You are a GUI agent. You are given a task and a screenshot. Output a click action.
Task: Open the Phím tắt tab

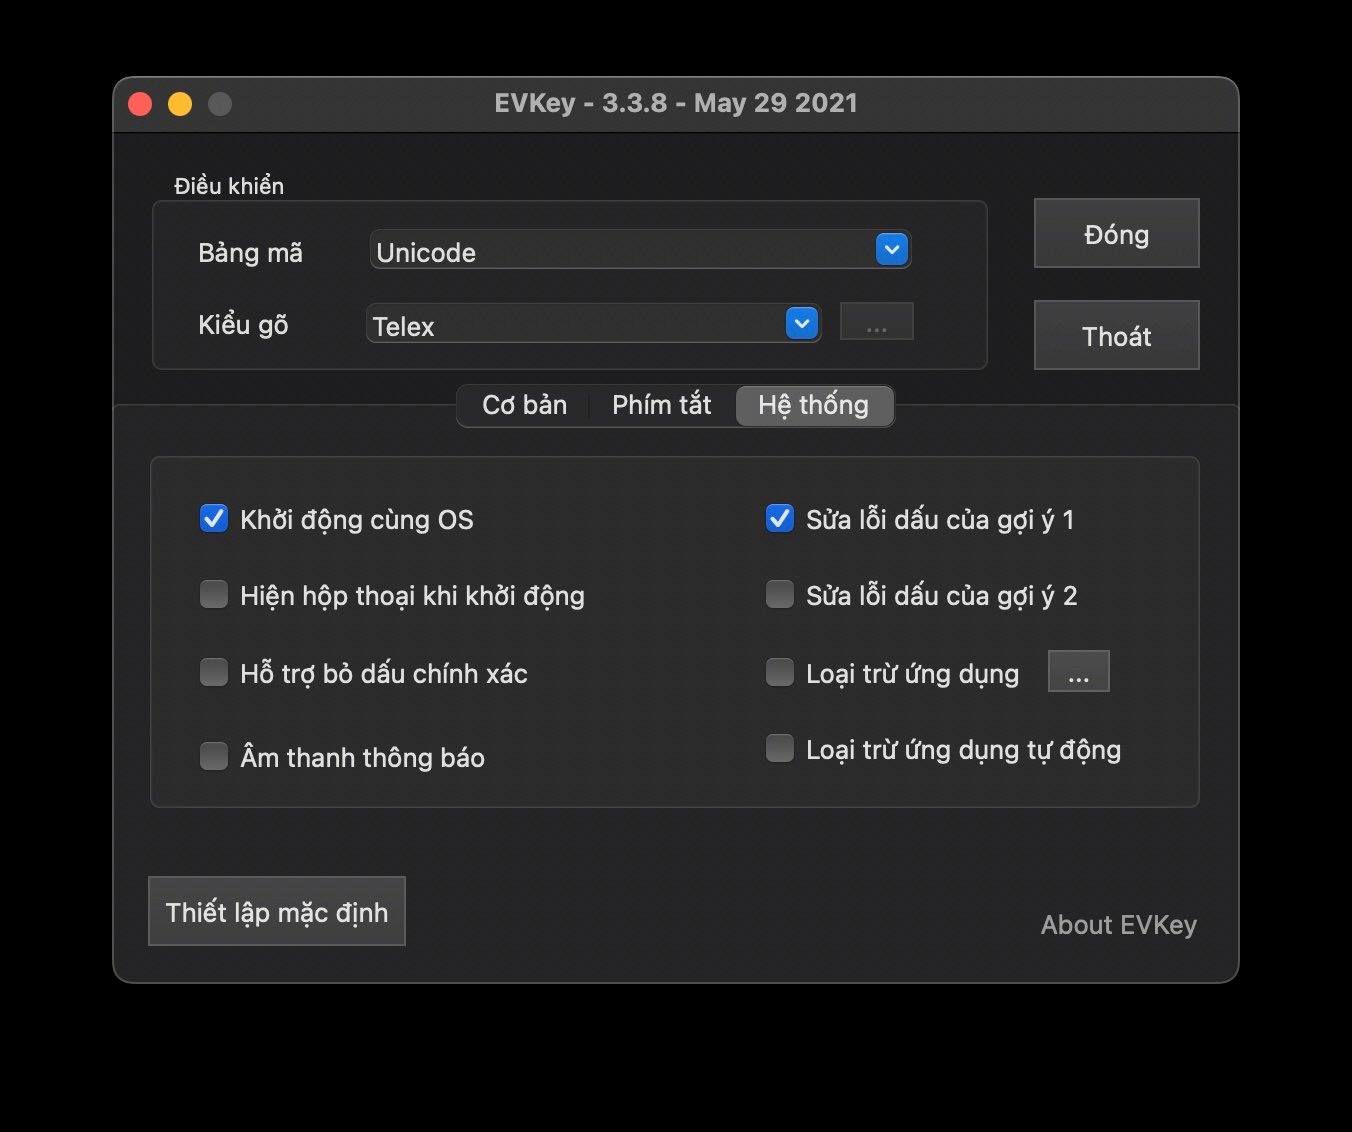pyautogui.click(x=661, y=405)
